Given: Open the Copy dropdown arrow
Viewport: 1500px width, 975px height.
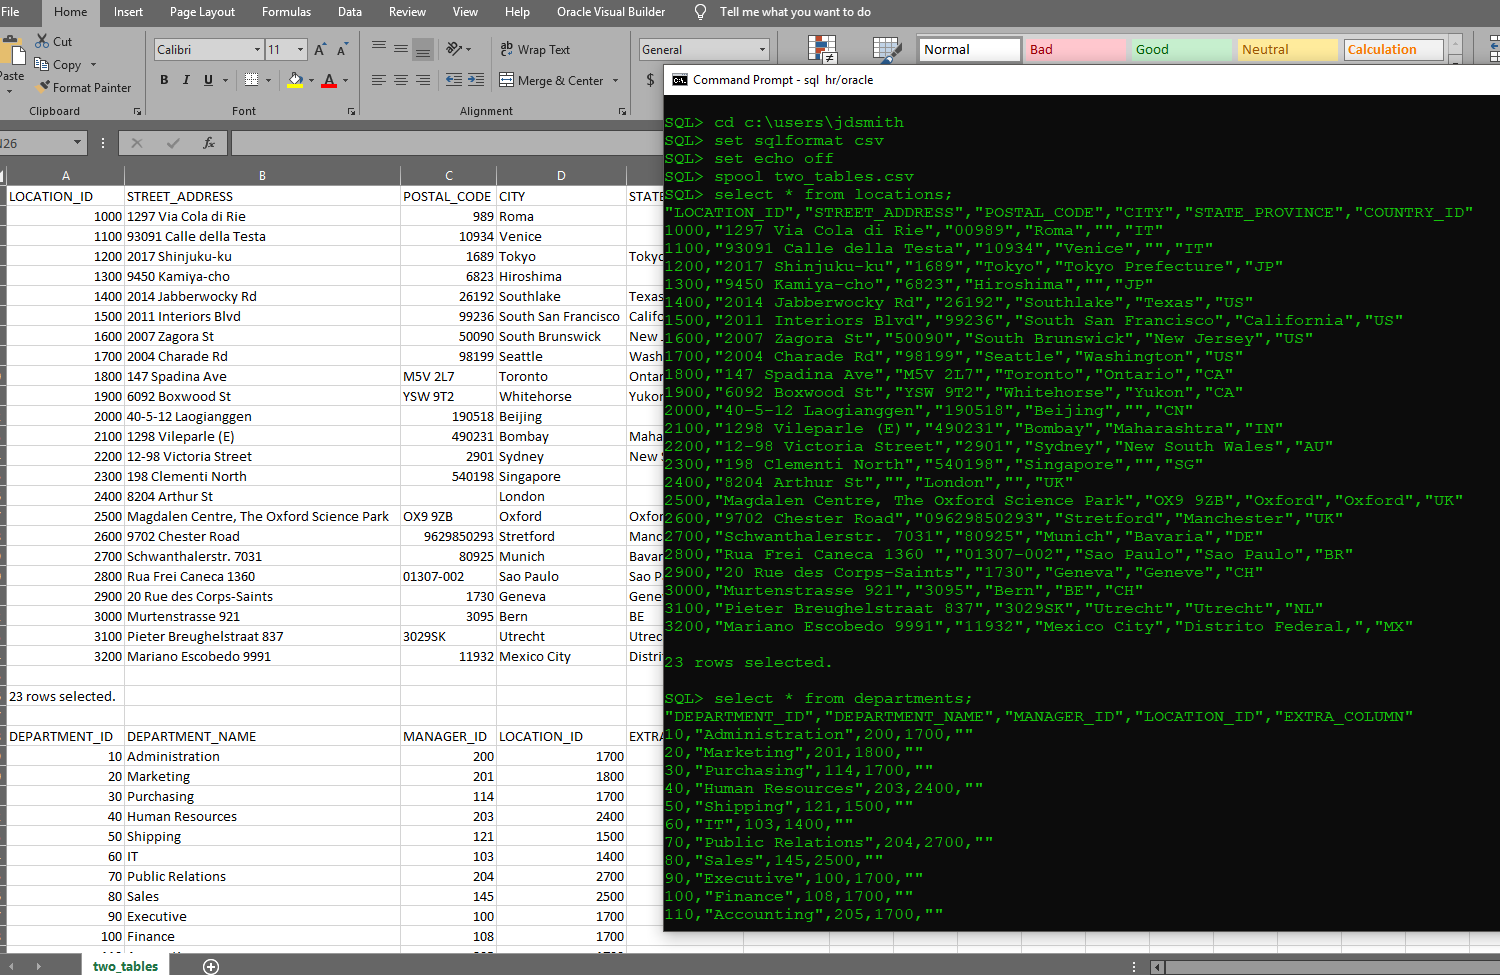Looking at the screenshot, I should (93, 65).
